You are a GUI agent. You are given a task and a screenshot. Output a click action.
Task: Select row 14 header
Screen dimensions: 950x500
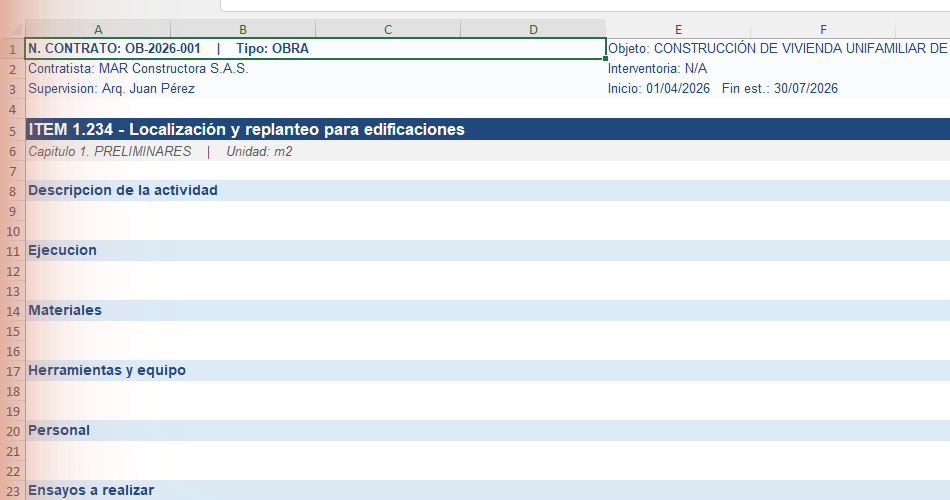pos(13,312)
